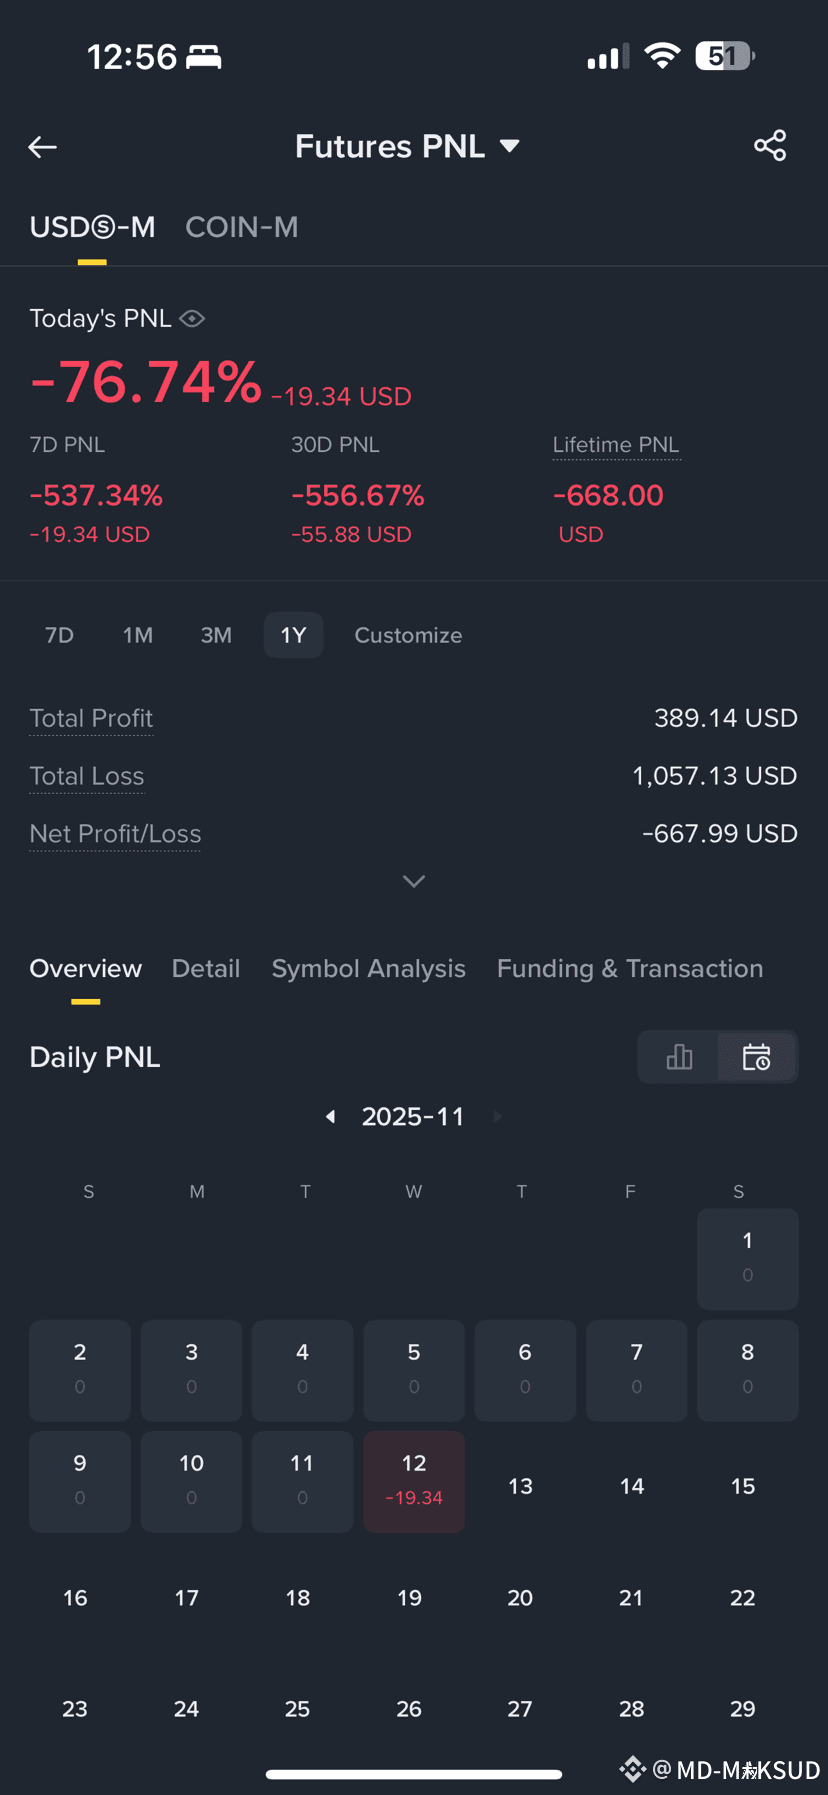Image resolution: width=828 pixels, height=1795 pixels.
Task: Switch to COIN-M tab
Action: click(242, 227)
